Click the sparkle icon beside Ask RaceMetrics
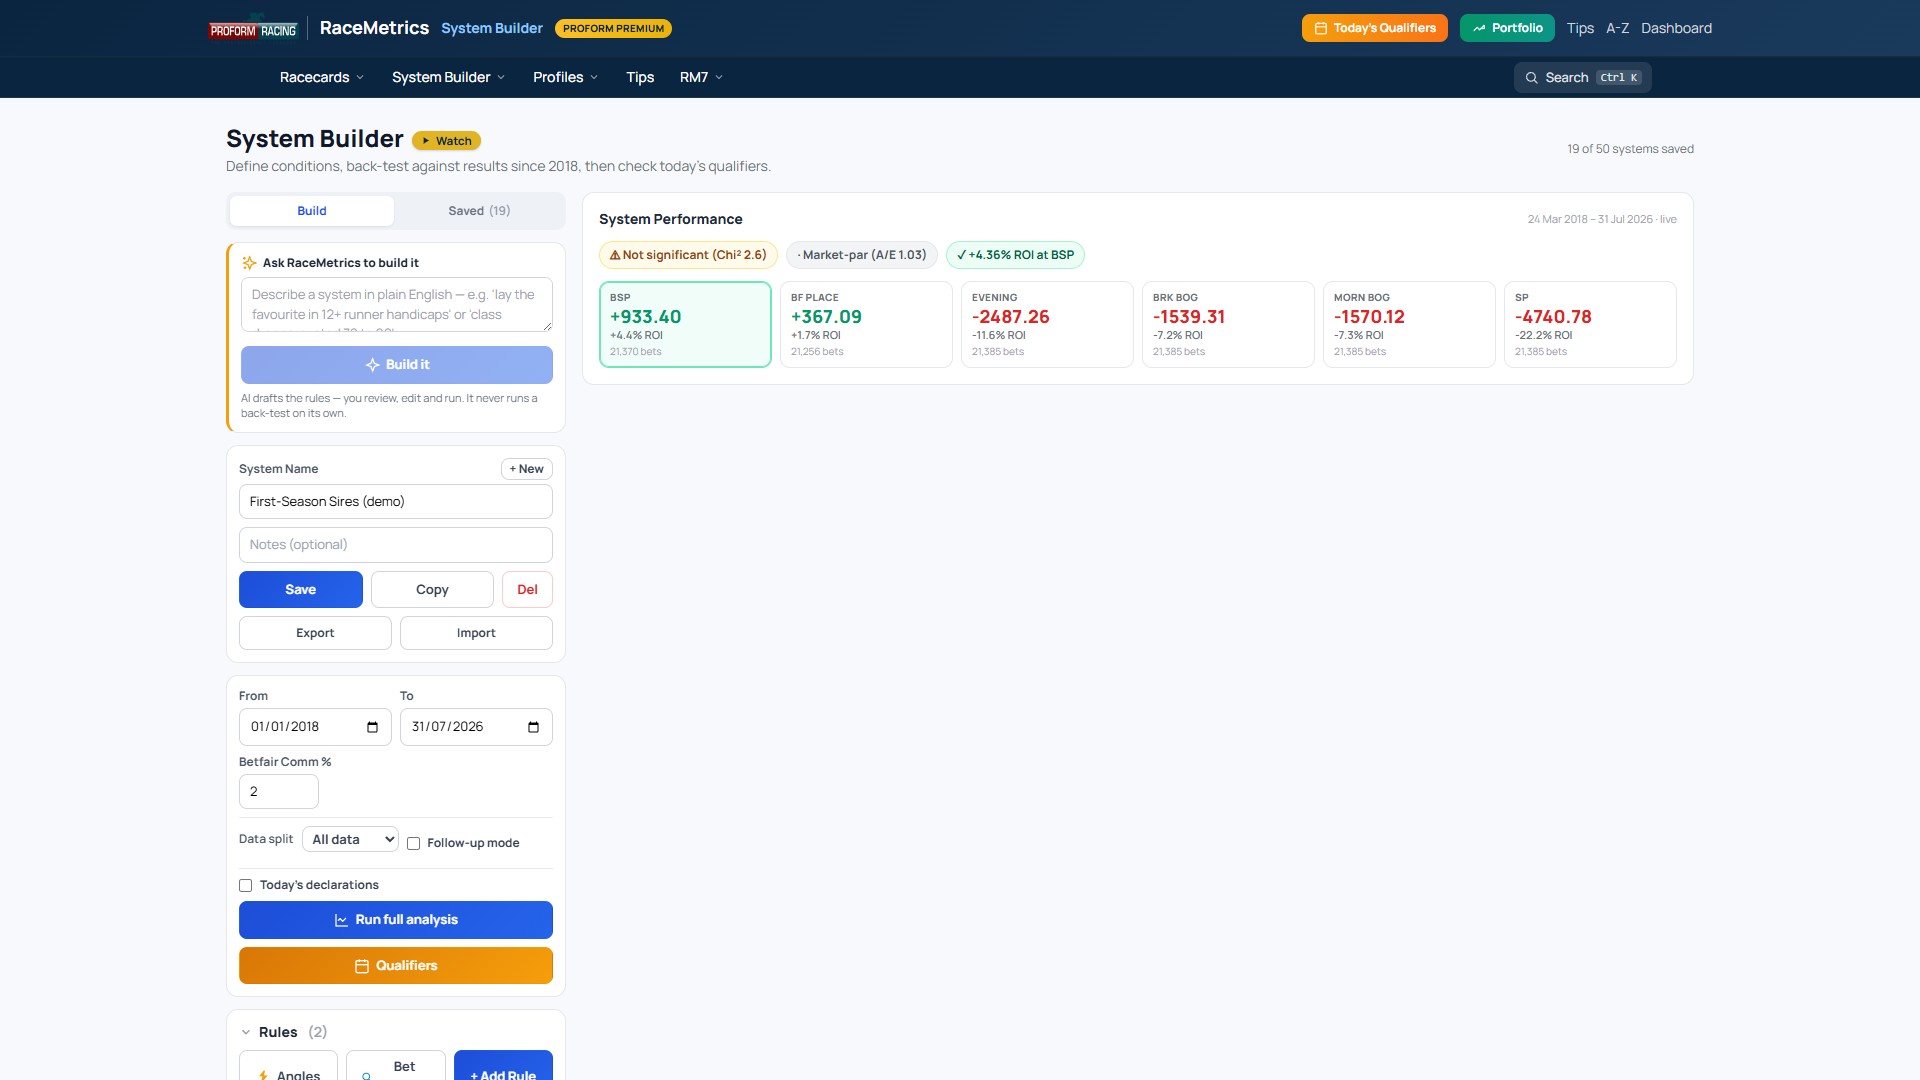Viewport: 1920px width, 1080px height. (x=249, y=263)
